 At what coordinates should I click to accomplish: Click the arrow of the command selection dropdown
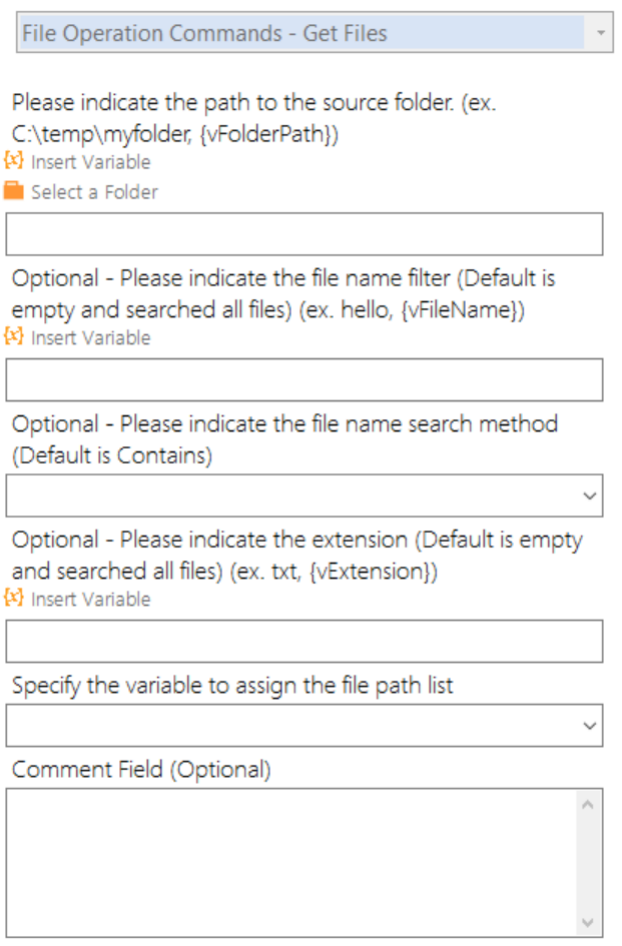(x=600, y=33)
